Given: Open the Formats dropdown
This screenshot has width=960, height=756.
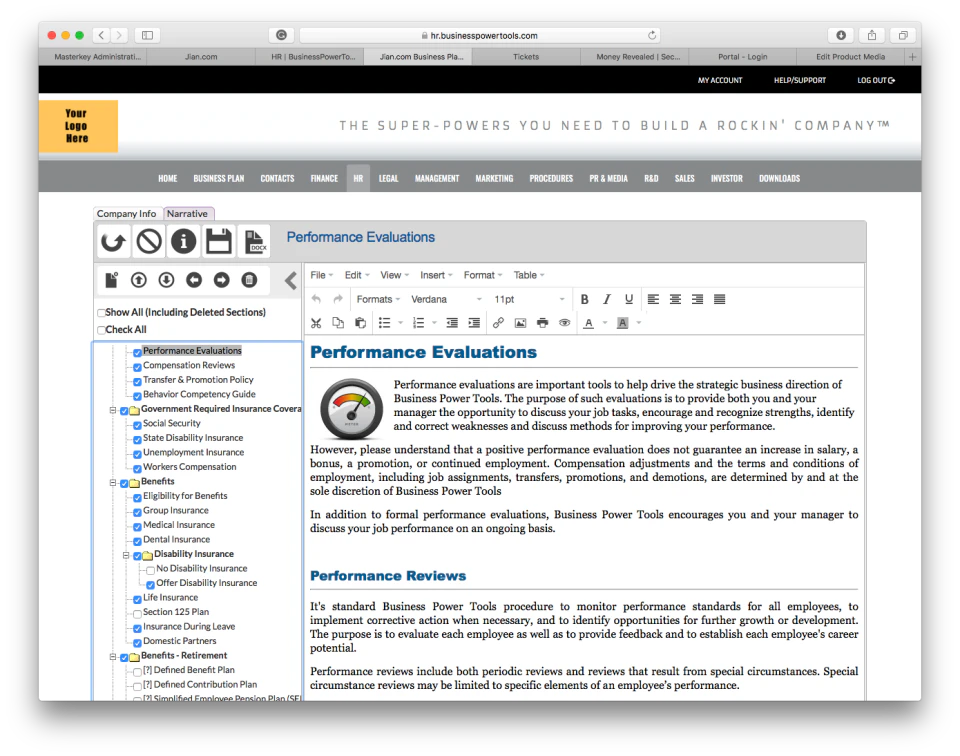Looking at the screenshot, I should click(378, 298).
